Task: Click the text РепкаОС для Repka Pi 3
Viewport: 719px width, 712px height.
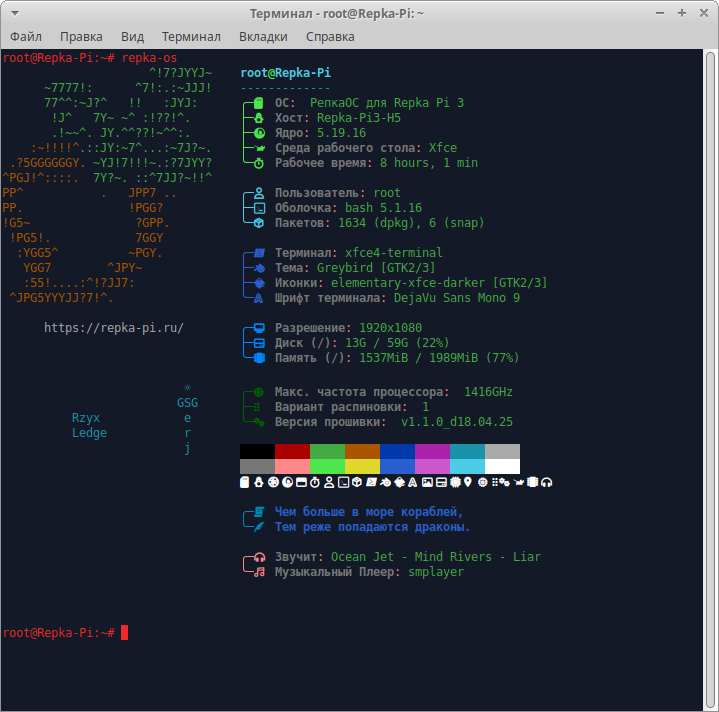Action: point(387,103)
